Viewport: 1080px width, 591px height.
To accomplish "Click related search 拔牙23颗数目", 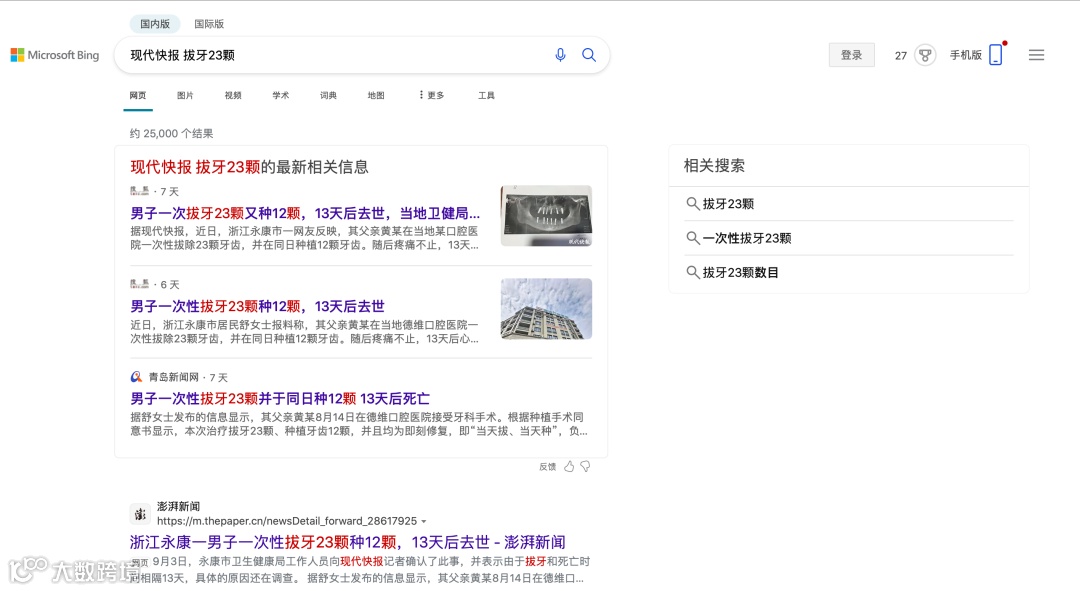I will coord(740,272).
